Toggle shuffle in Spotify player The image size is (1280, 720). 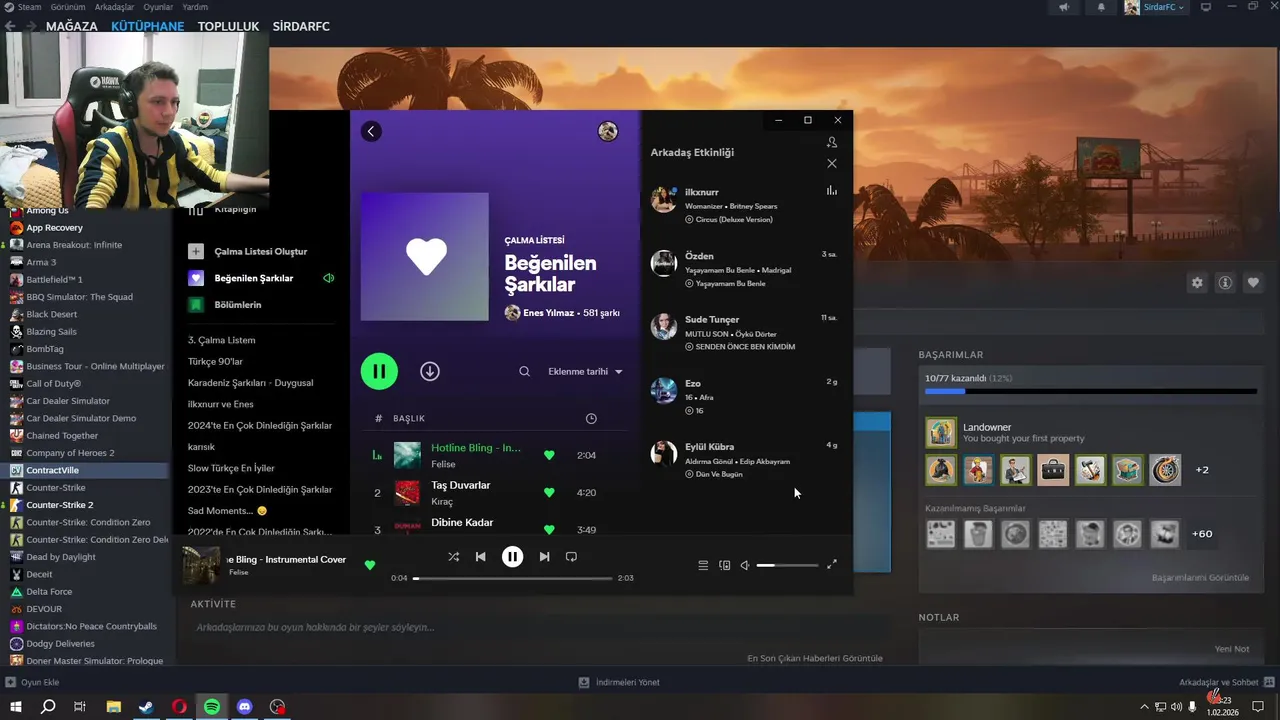pos(453,557)
